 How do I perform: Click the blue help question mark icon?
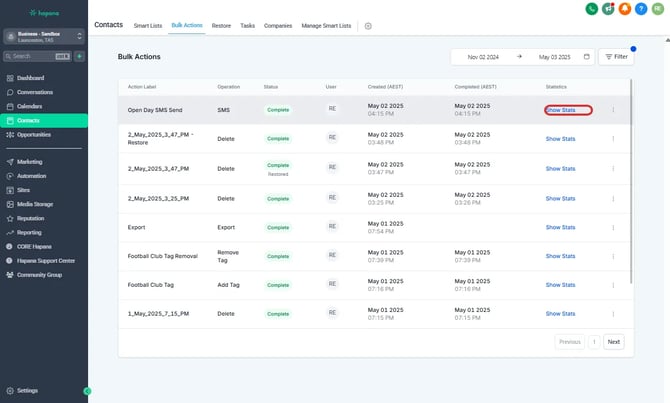tap(641, 9)
